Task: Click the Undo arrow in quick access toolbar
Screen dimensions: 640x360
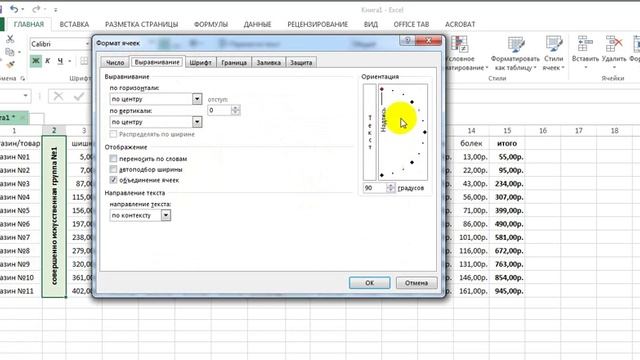Action: [x=14, y=9]
